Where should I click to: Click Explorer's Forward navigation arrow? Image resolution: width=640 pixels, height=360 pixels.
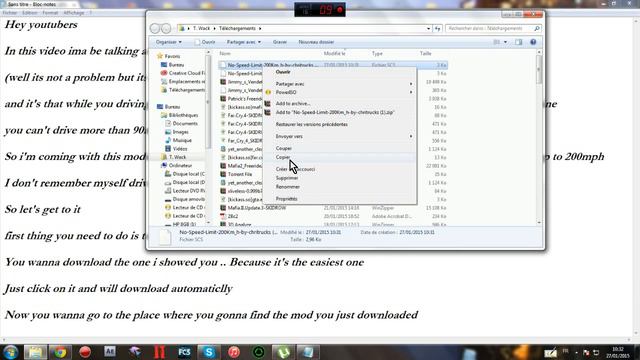point(166,28)
